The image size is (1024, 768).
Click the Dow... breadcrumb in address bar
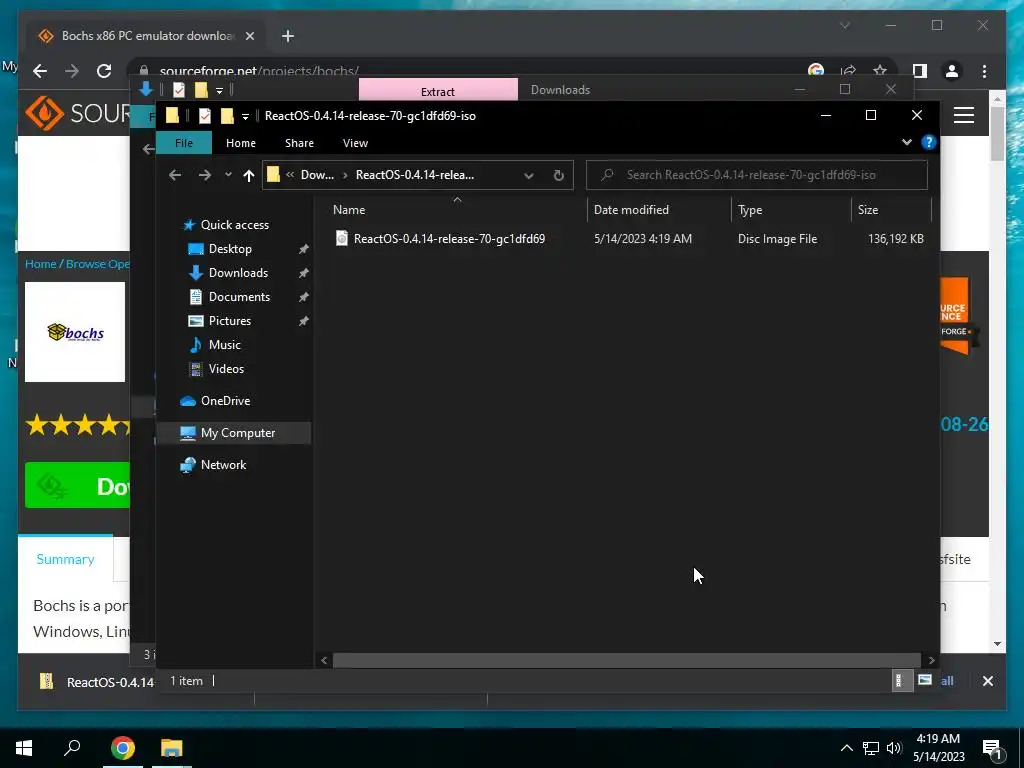coord(317,175)
